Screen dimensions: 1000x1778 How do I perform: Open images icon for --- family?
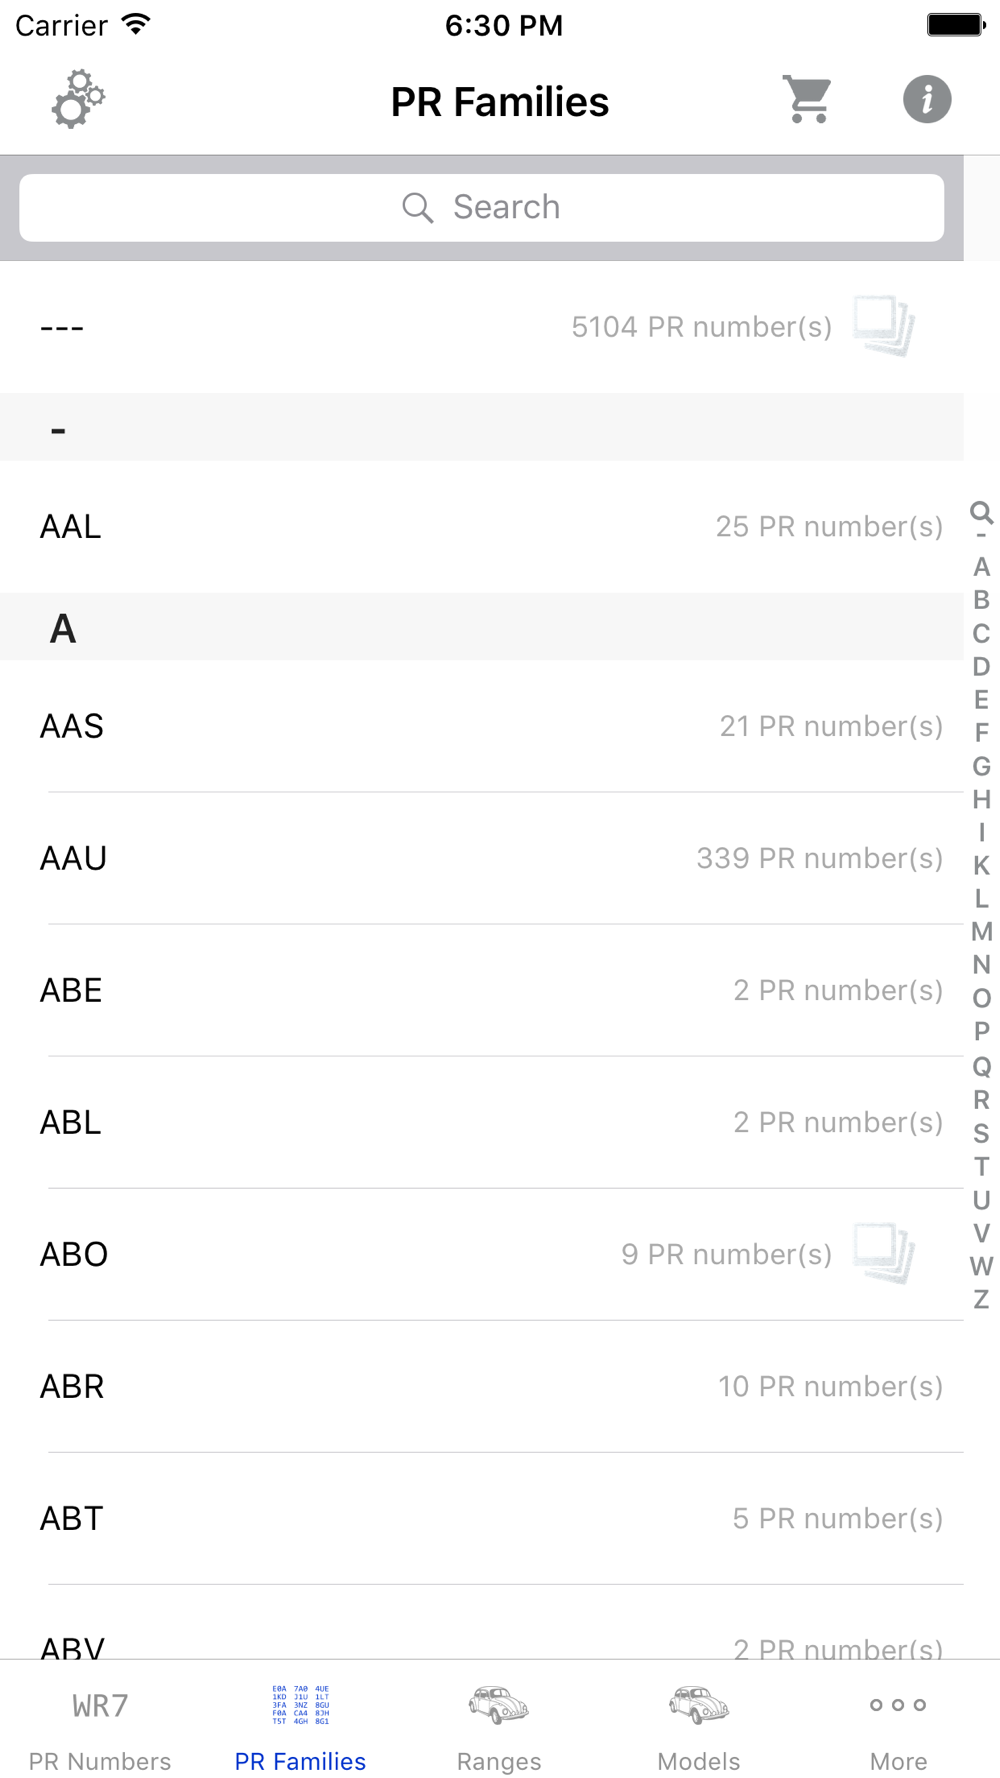tap(884, 326)
